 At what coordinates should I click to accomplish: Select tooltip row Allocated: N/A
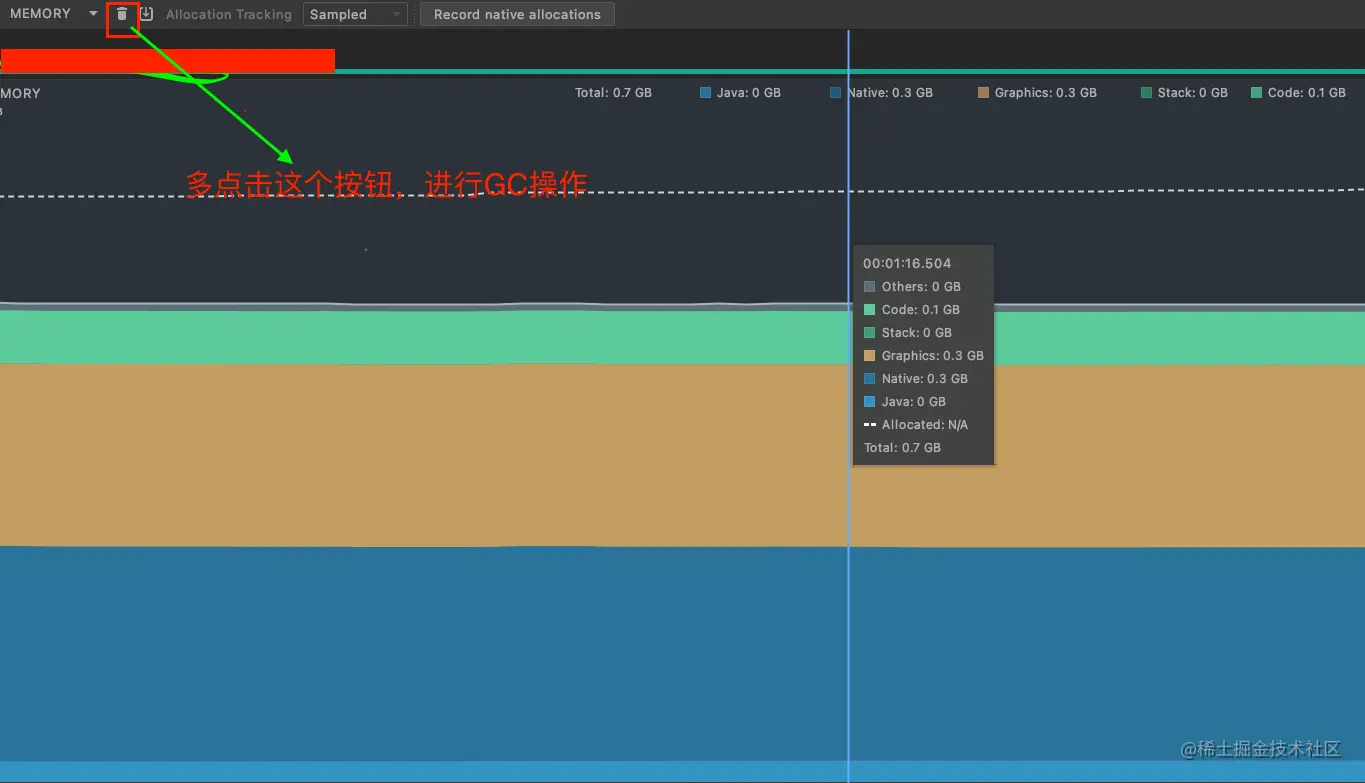tap(916, 424)
